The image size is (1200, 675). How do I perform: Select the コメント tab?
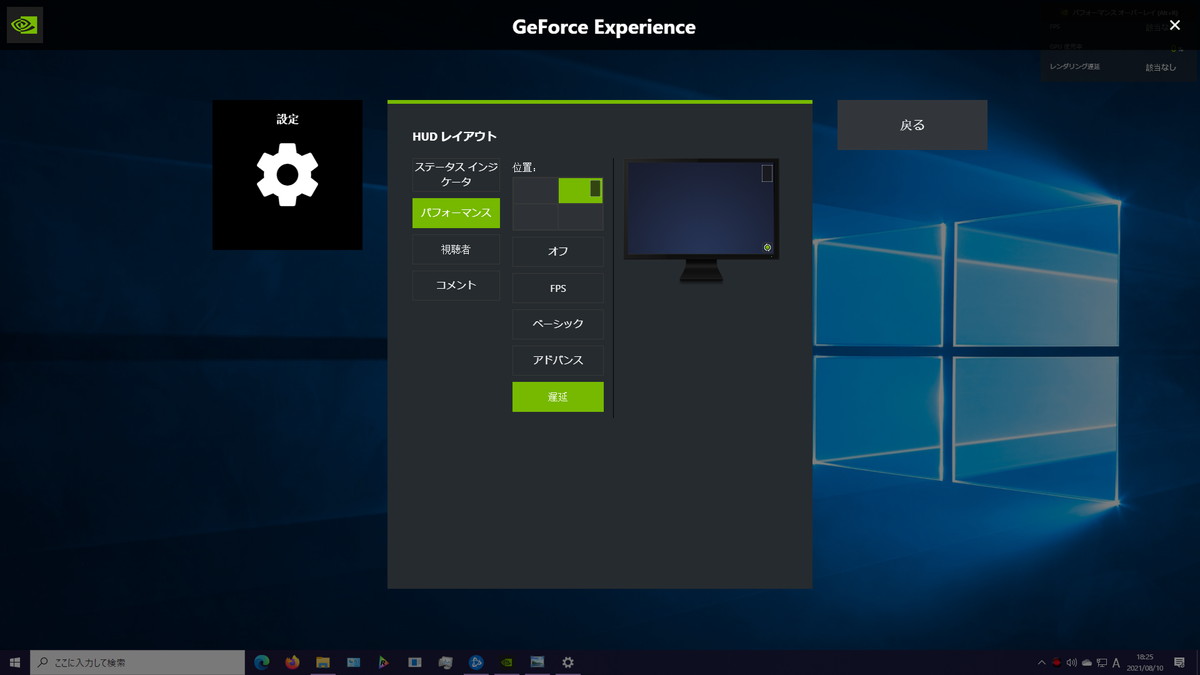coord(456,285)
